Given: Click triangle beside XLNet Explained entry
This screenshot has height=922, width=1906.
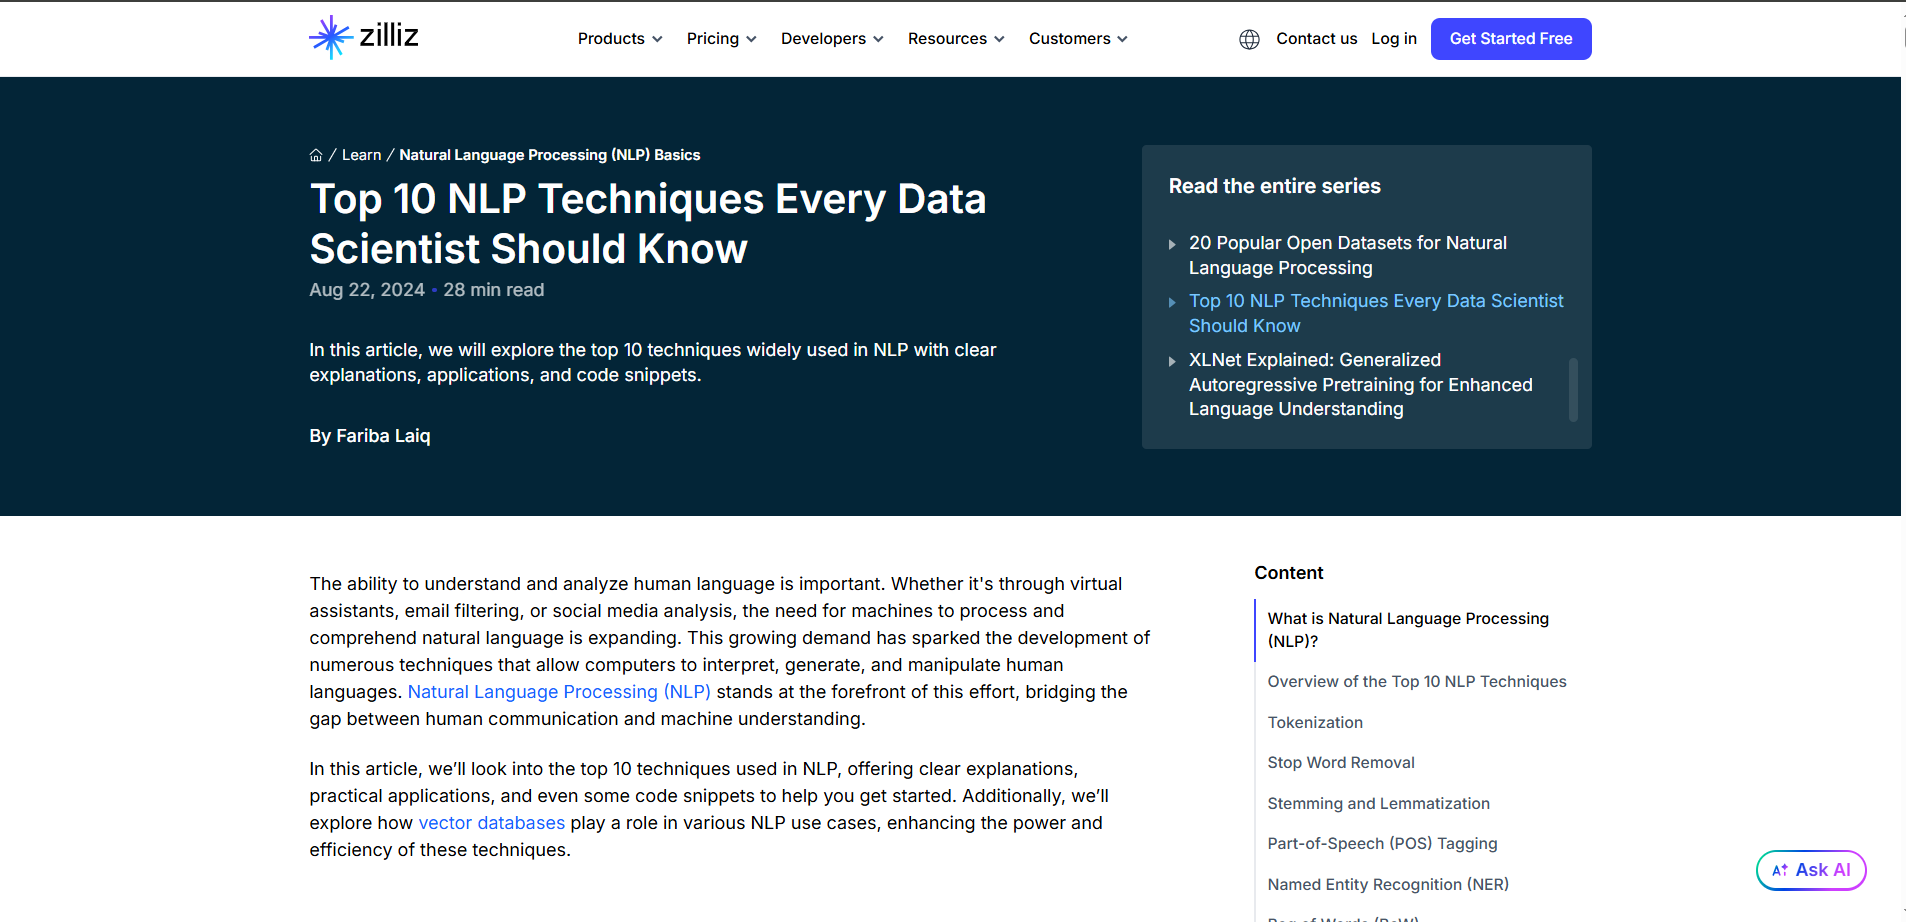Looking at the screenshot, I should tap(1172, 361).
